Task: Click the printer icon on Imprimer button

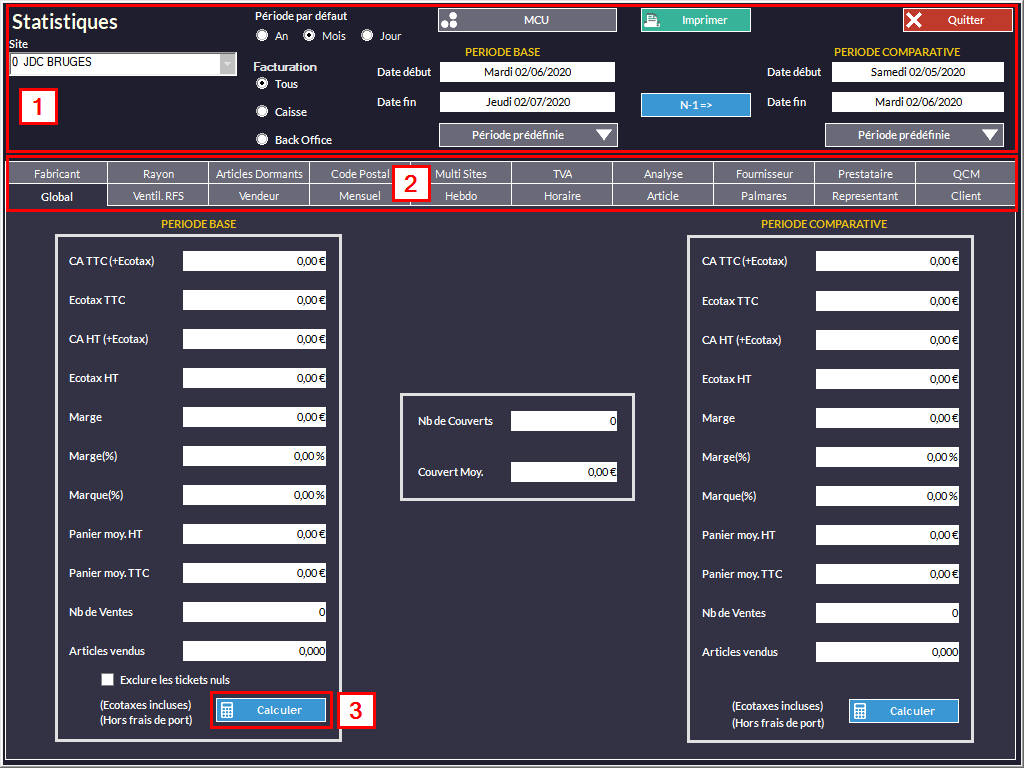Action: click(652, 20)
